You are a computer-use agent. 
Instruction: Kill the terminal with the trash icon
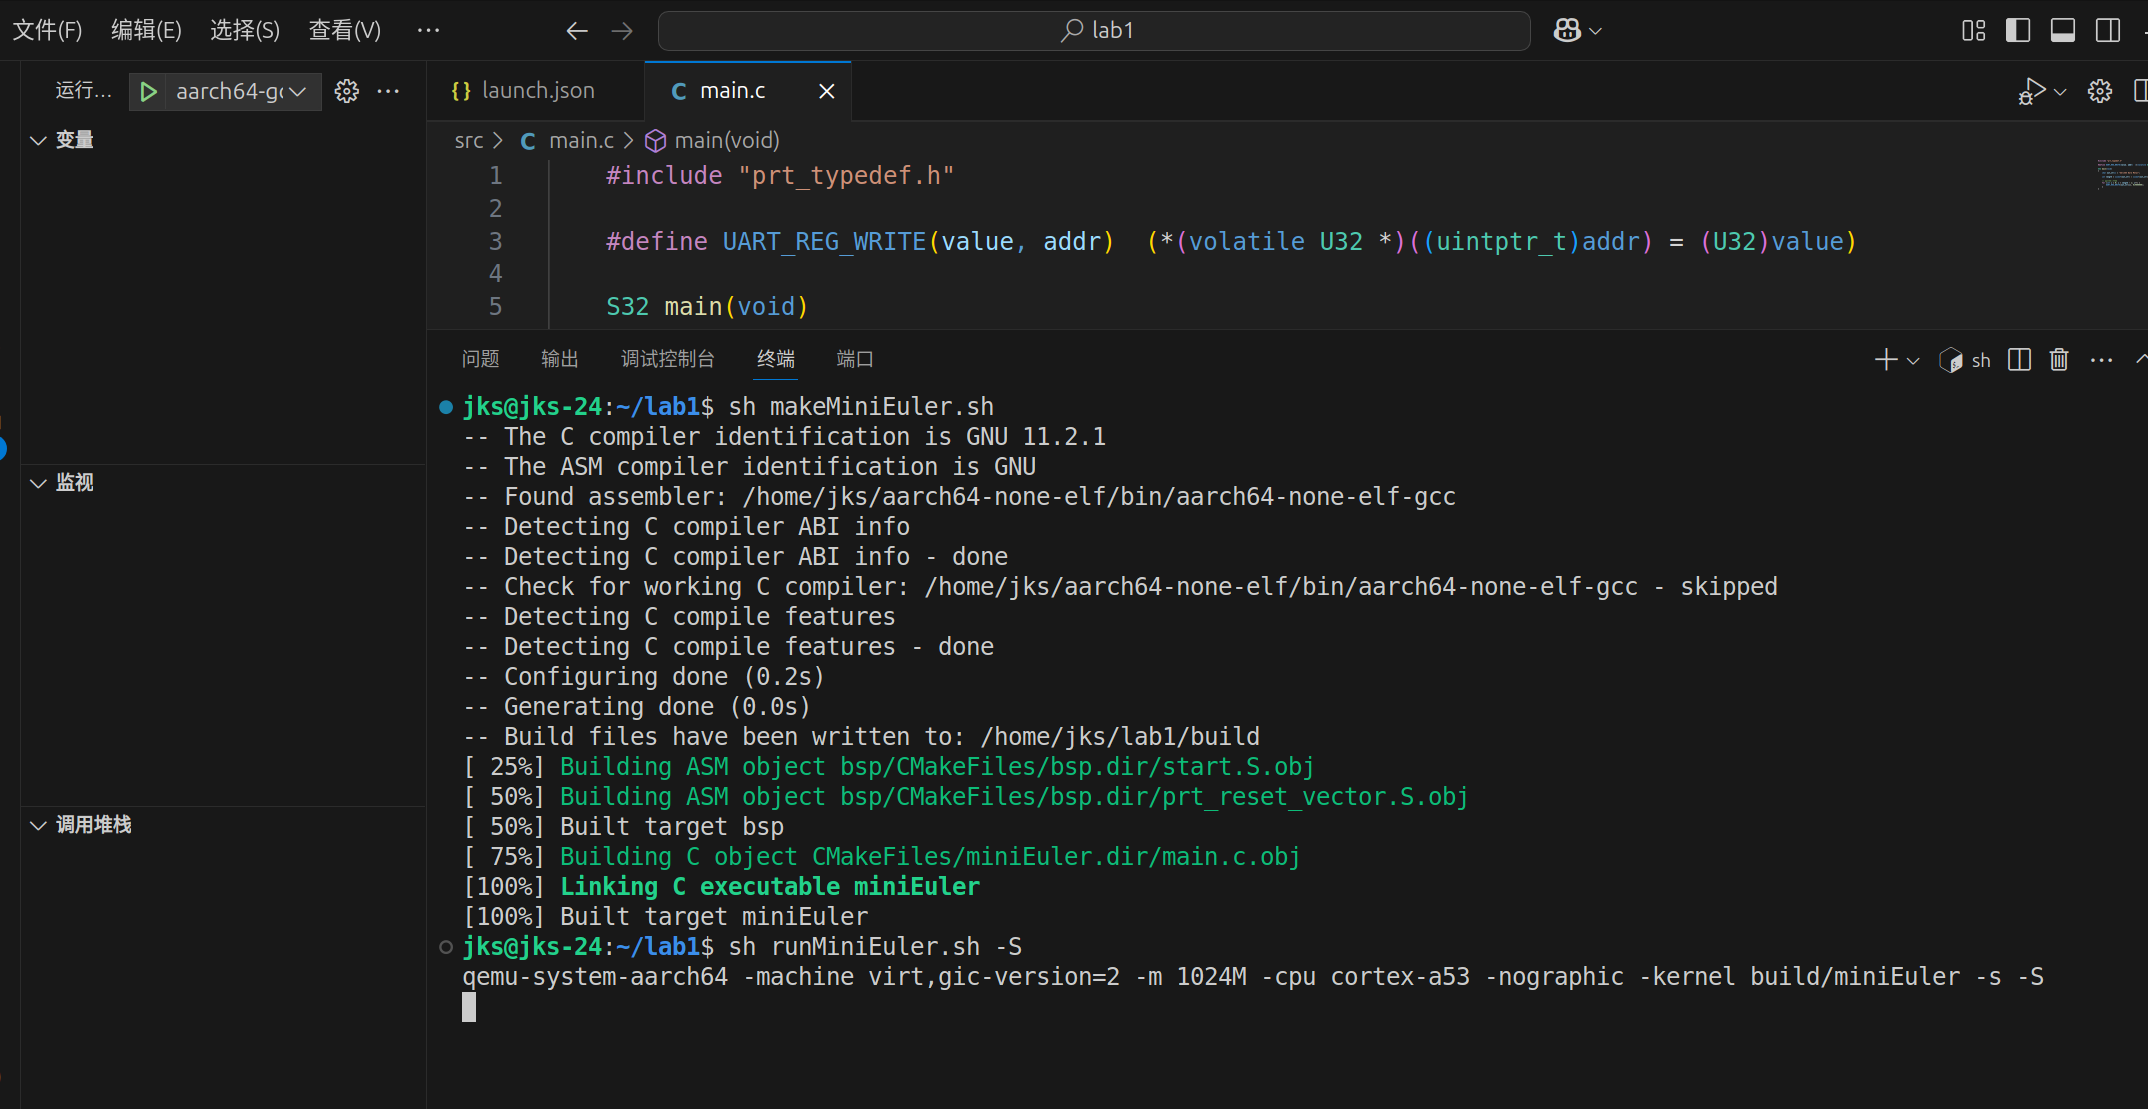(2058, 359)
